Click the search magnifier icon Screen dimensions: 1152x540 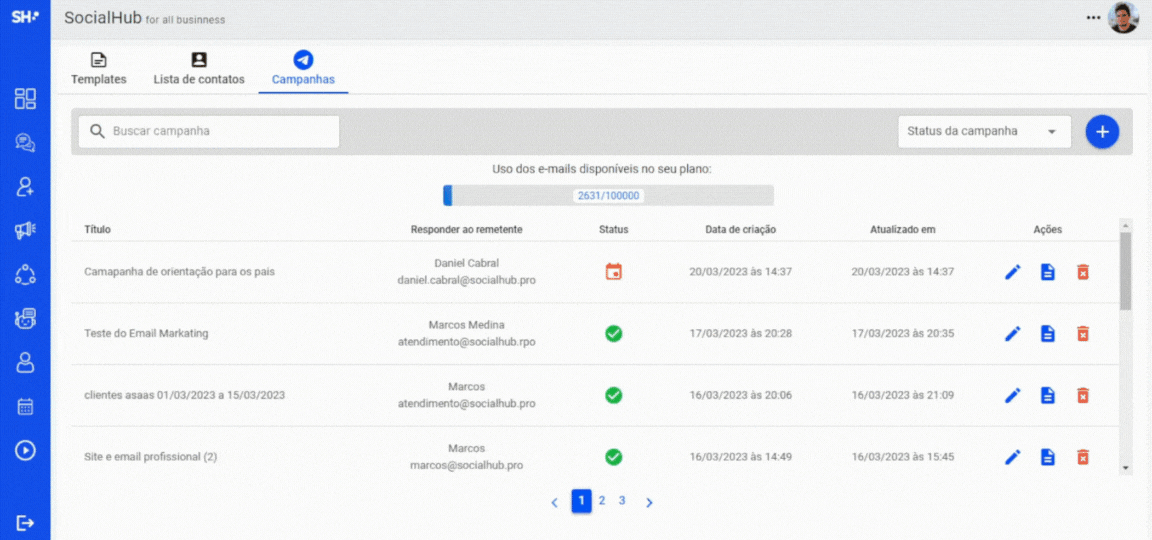tap(97, 132)
